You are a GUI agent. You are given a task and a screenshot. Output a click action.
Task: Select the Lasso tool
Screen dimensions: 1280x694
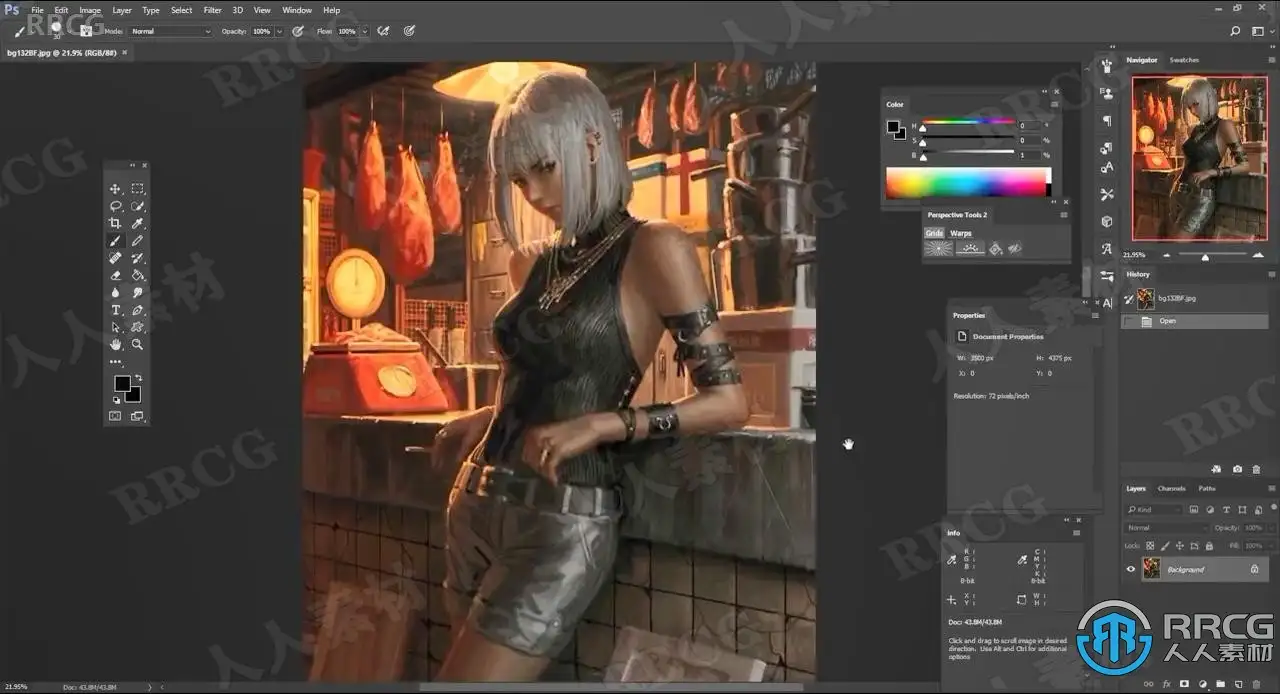[x=115, y=206]
